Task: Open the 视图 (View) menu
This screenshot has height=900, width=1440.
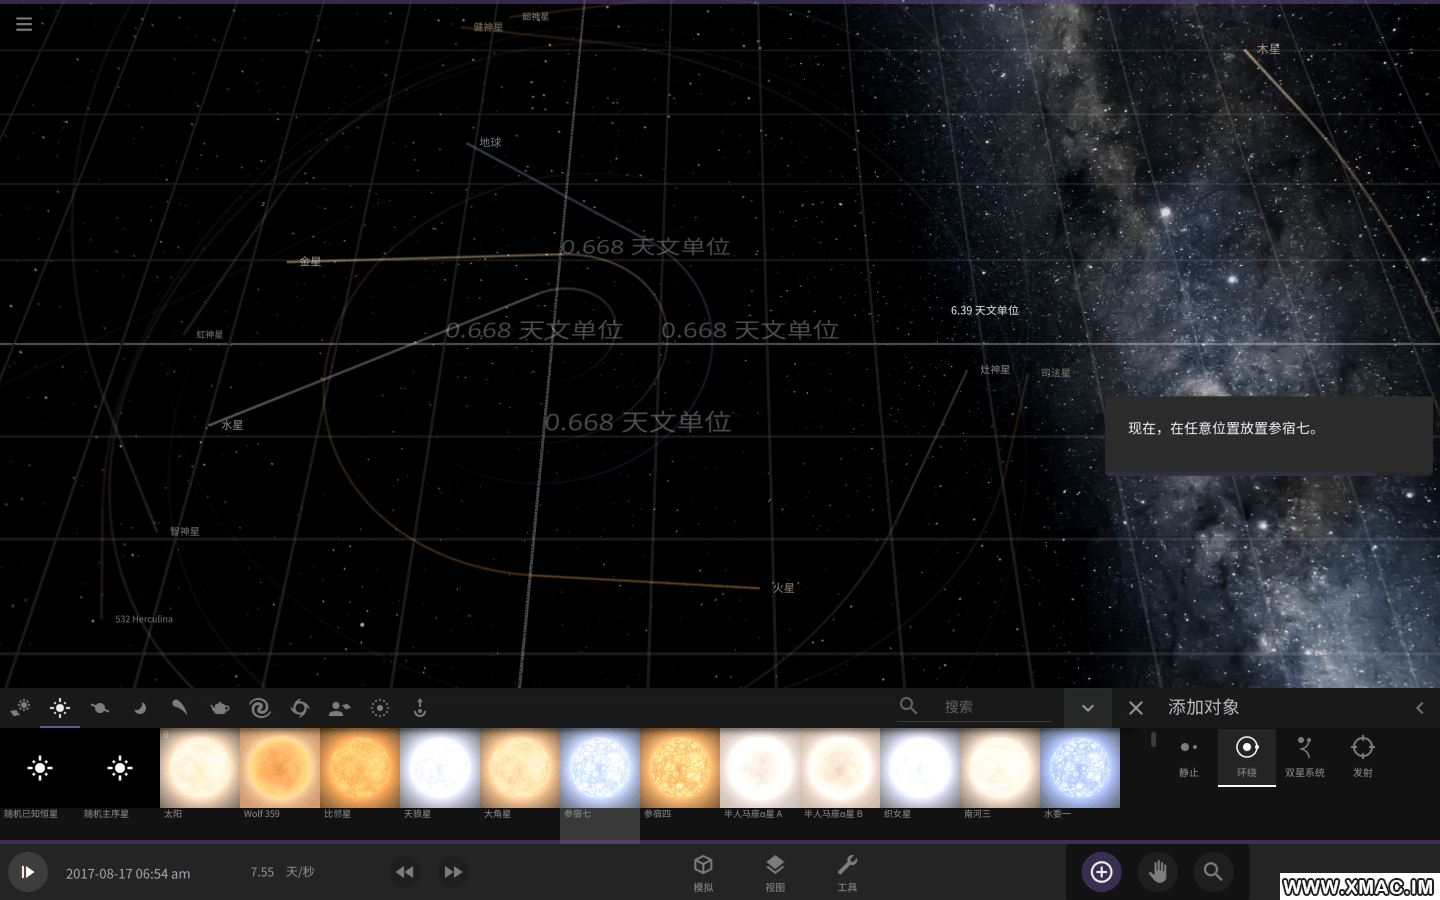Action: click(775, 872)
